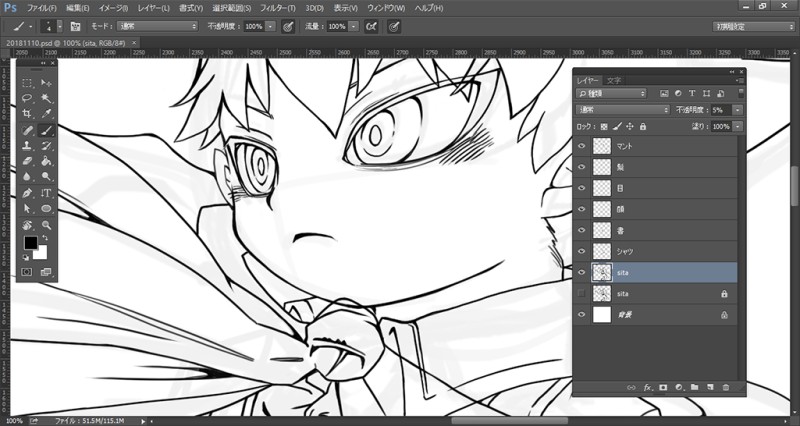This screenshot has height=426, width=800.
Task: Open the brush opacity slider dropdown
Action: click(x=270, y=27)
